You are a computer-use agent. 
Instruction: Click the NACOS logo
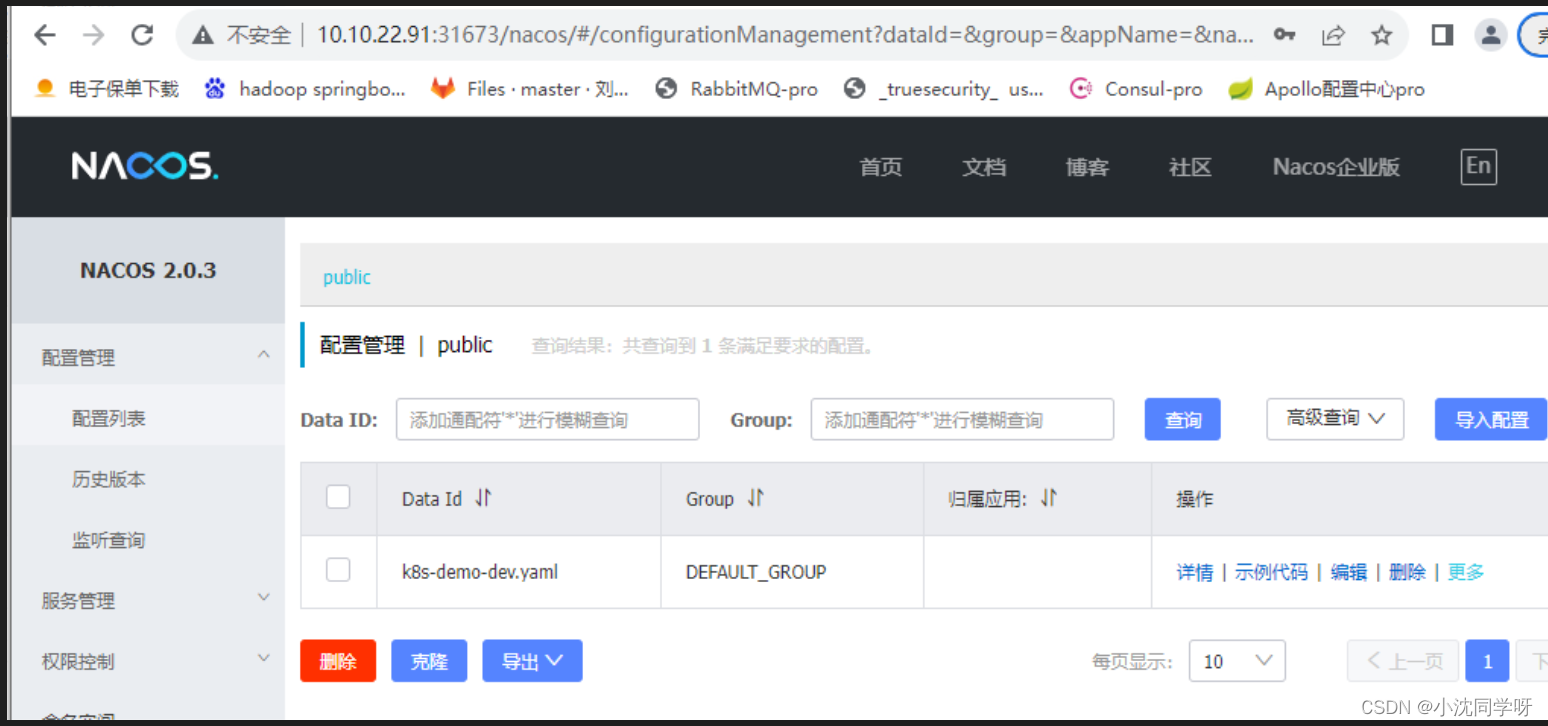[x=143, y=166]
